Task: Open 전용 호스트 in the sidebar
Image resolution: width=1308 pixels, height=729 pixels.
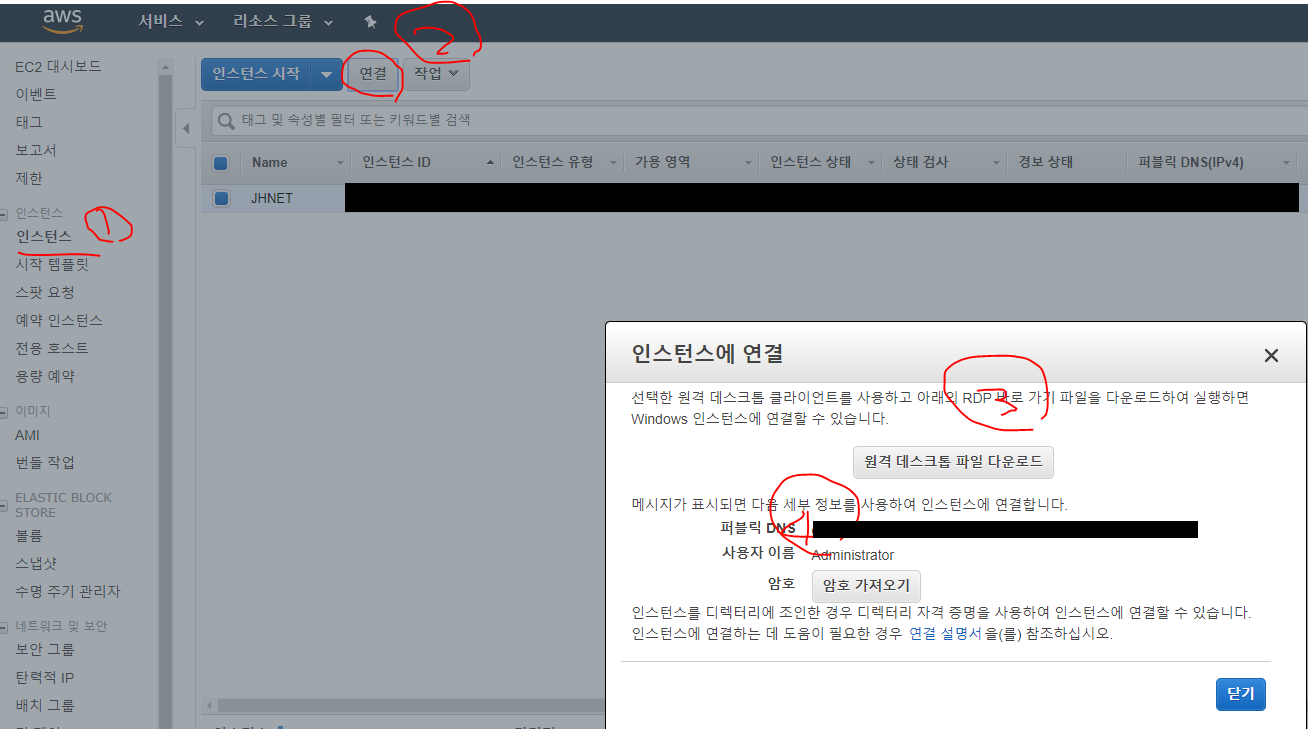Action: click(x=52, y=348)
